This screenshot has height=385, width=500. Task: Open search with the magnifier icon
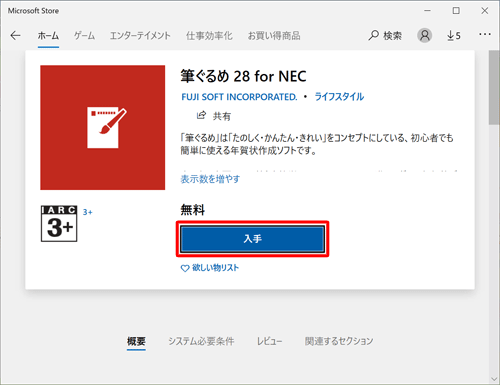(374, 35)
